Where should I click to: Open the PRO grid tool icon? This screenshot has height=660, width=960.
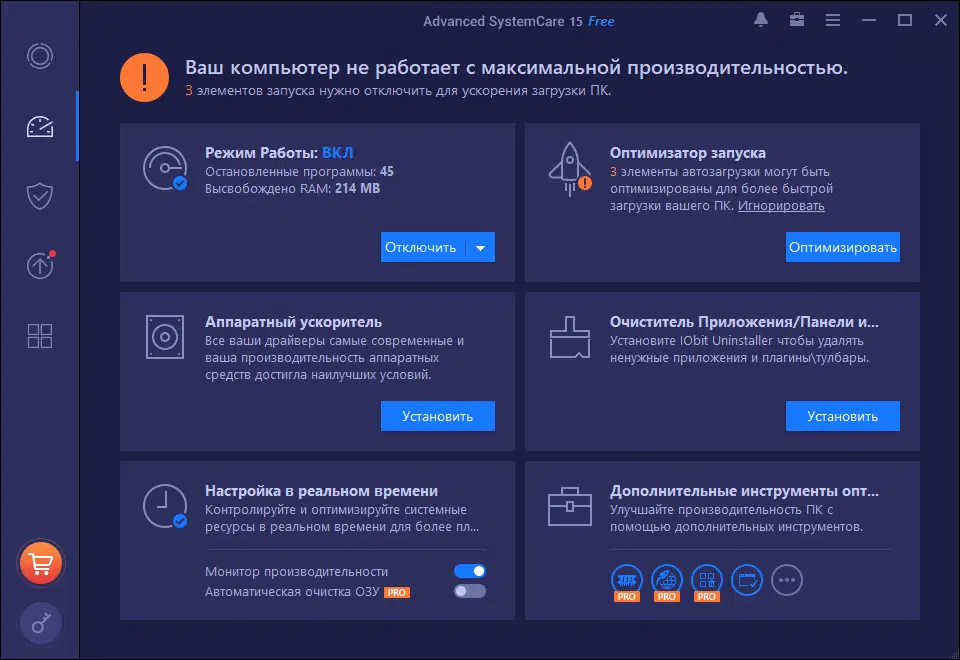point(707,582)
